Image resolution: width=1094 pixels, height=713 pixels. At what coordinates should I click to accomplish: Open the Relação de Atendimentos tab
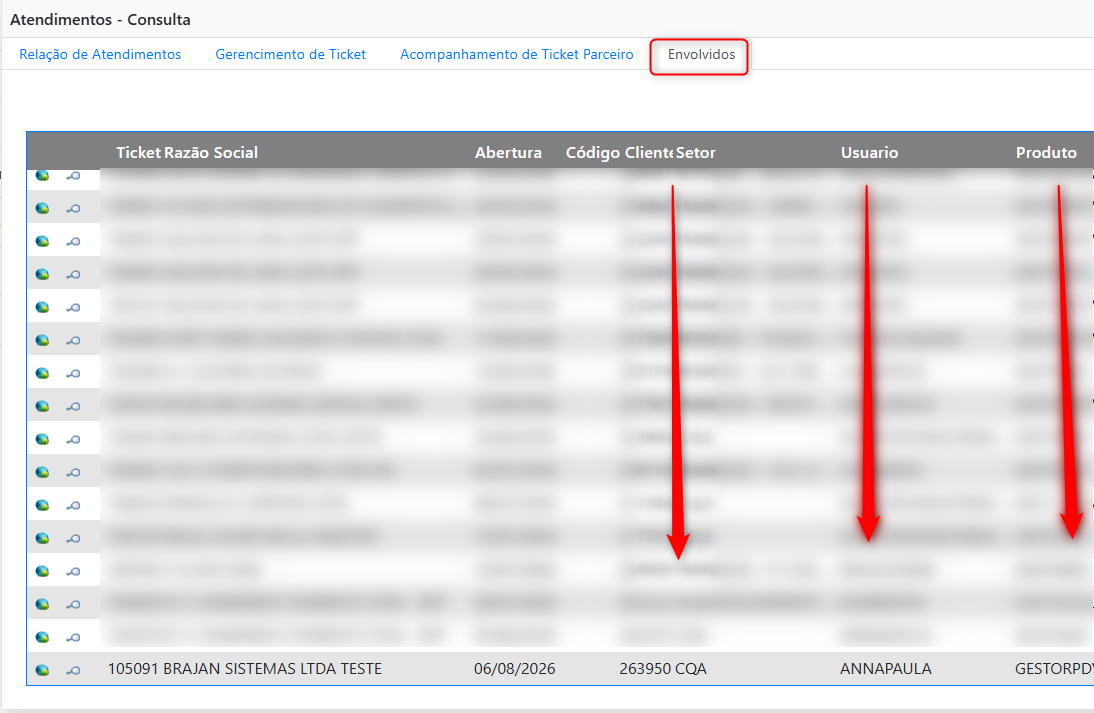(100, 54)
